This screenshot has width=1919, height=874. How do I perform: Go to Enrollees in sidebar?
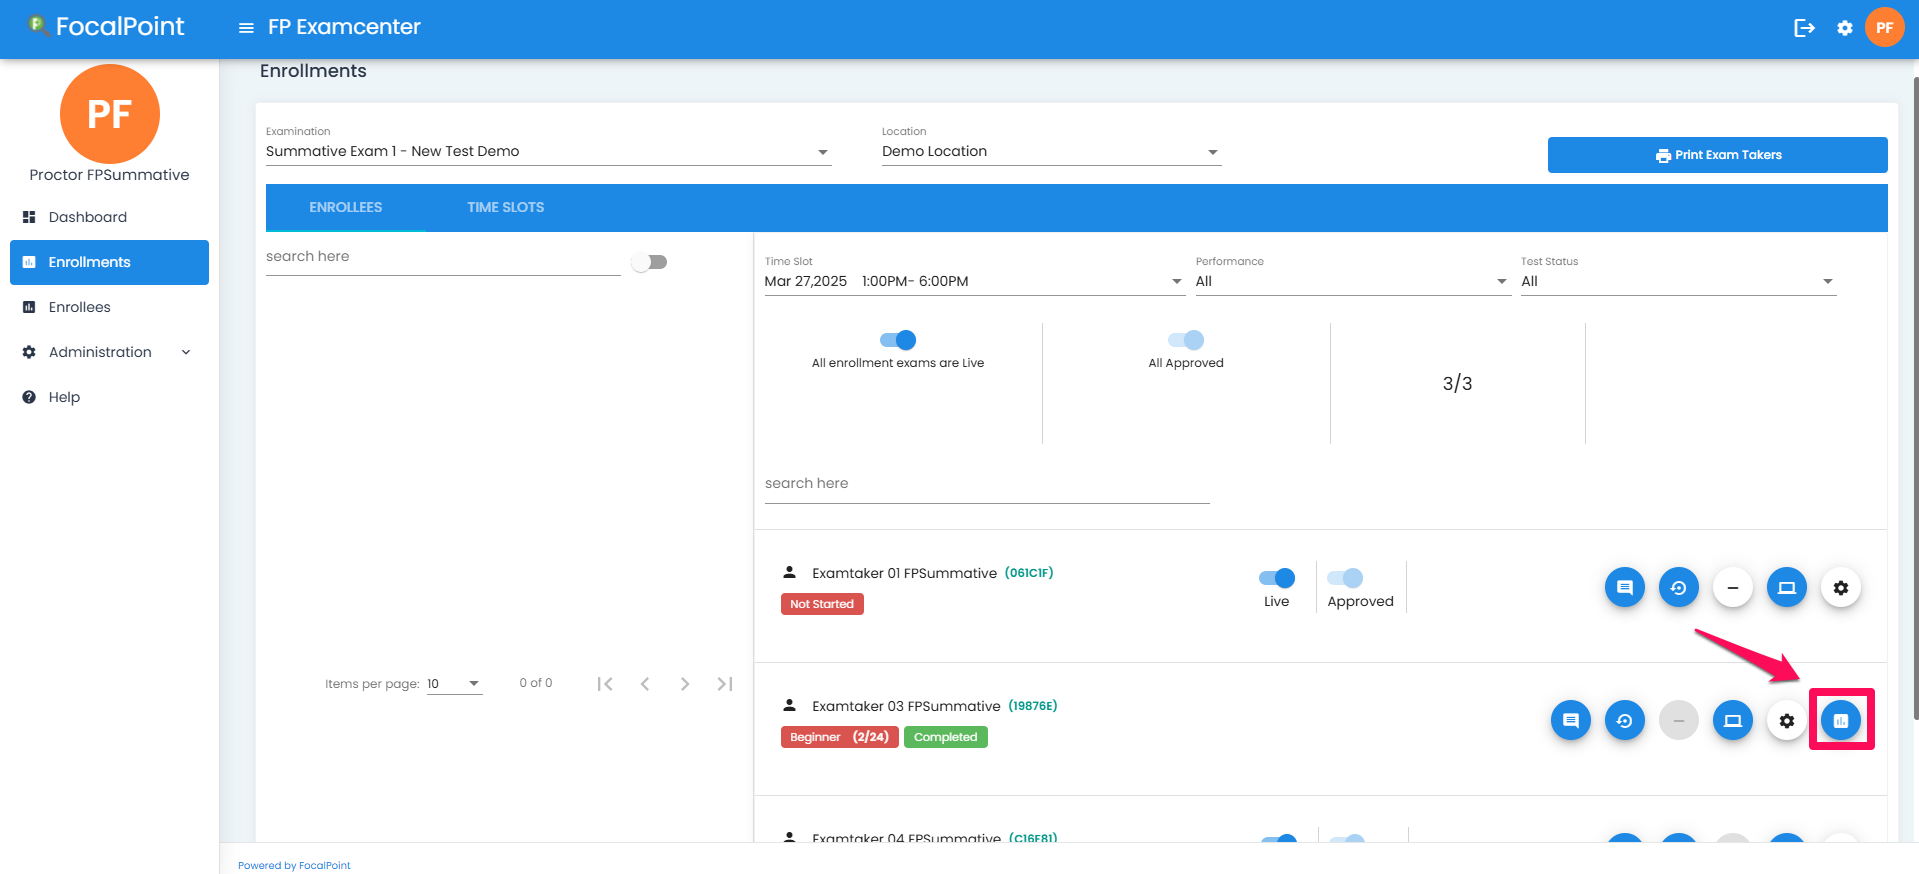pyautogui.click(x=79, y=307)
